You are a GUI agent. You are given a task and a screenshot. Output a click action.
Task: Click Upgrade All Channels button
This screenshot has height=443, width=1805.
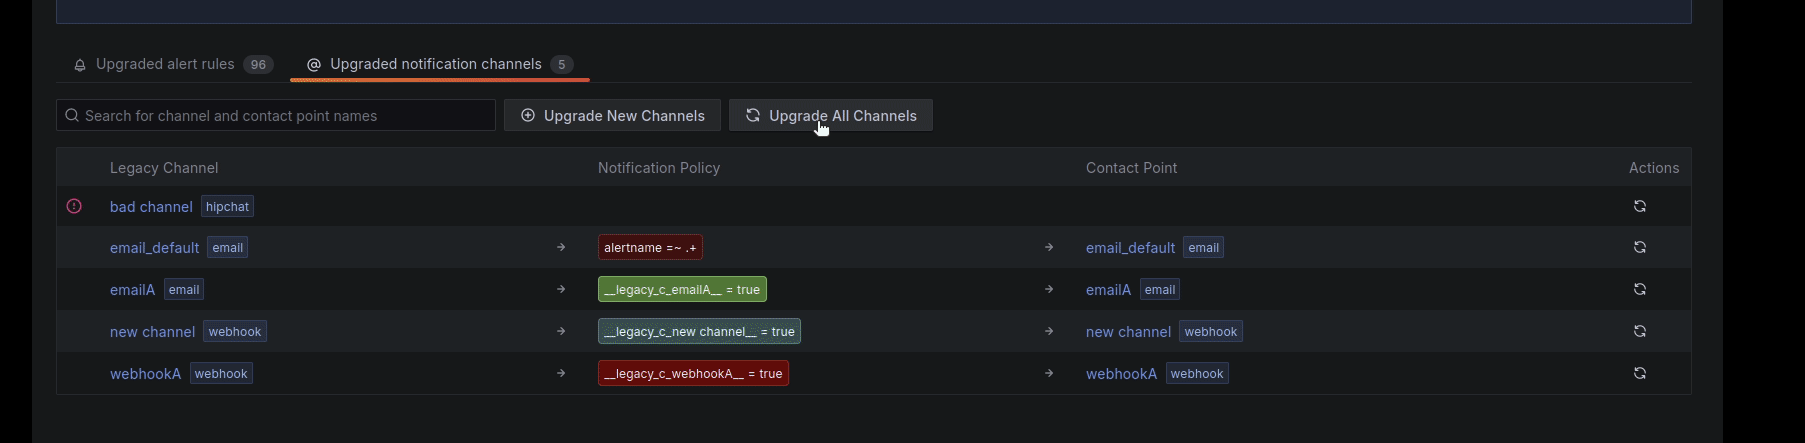[x=830, y=115]
